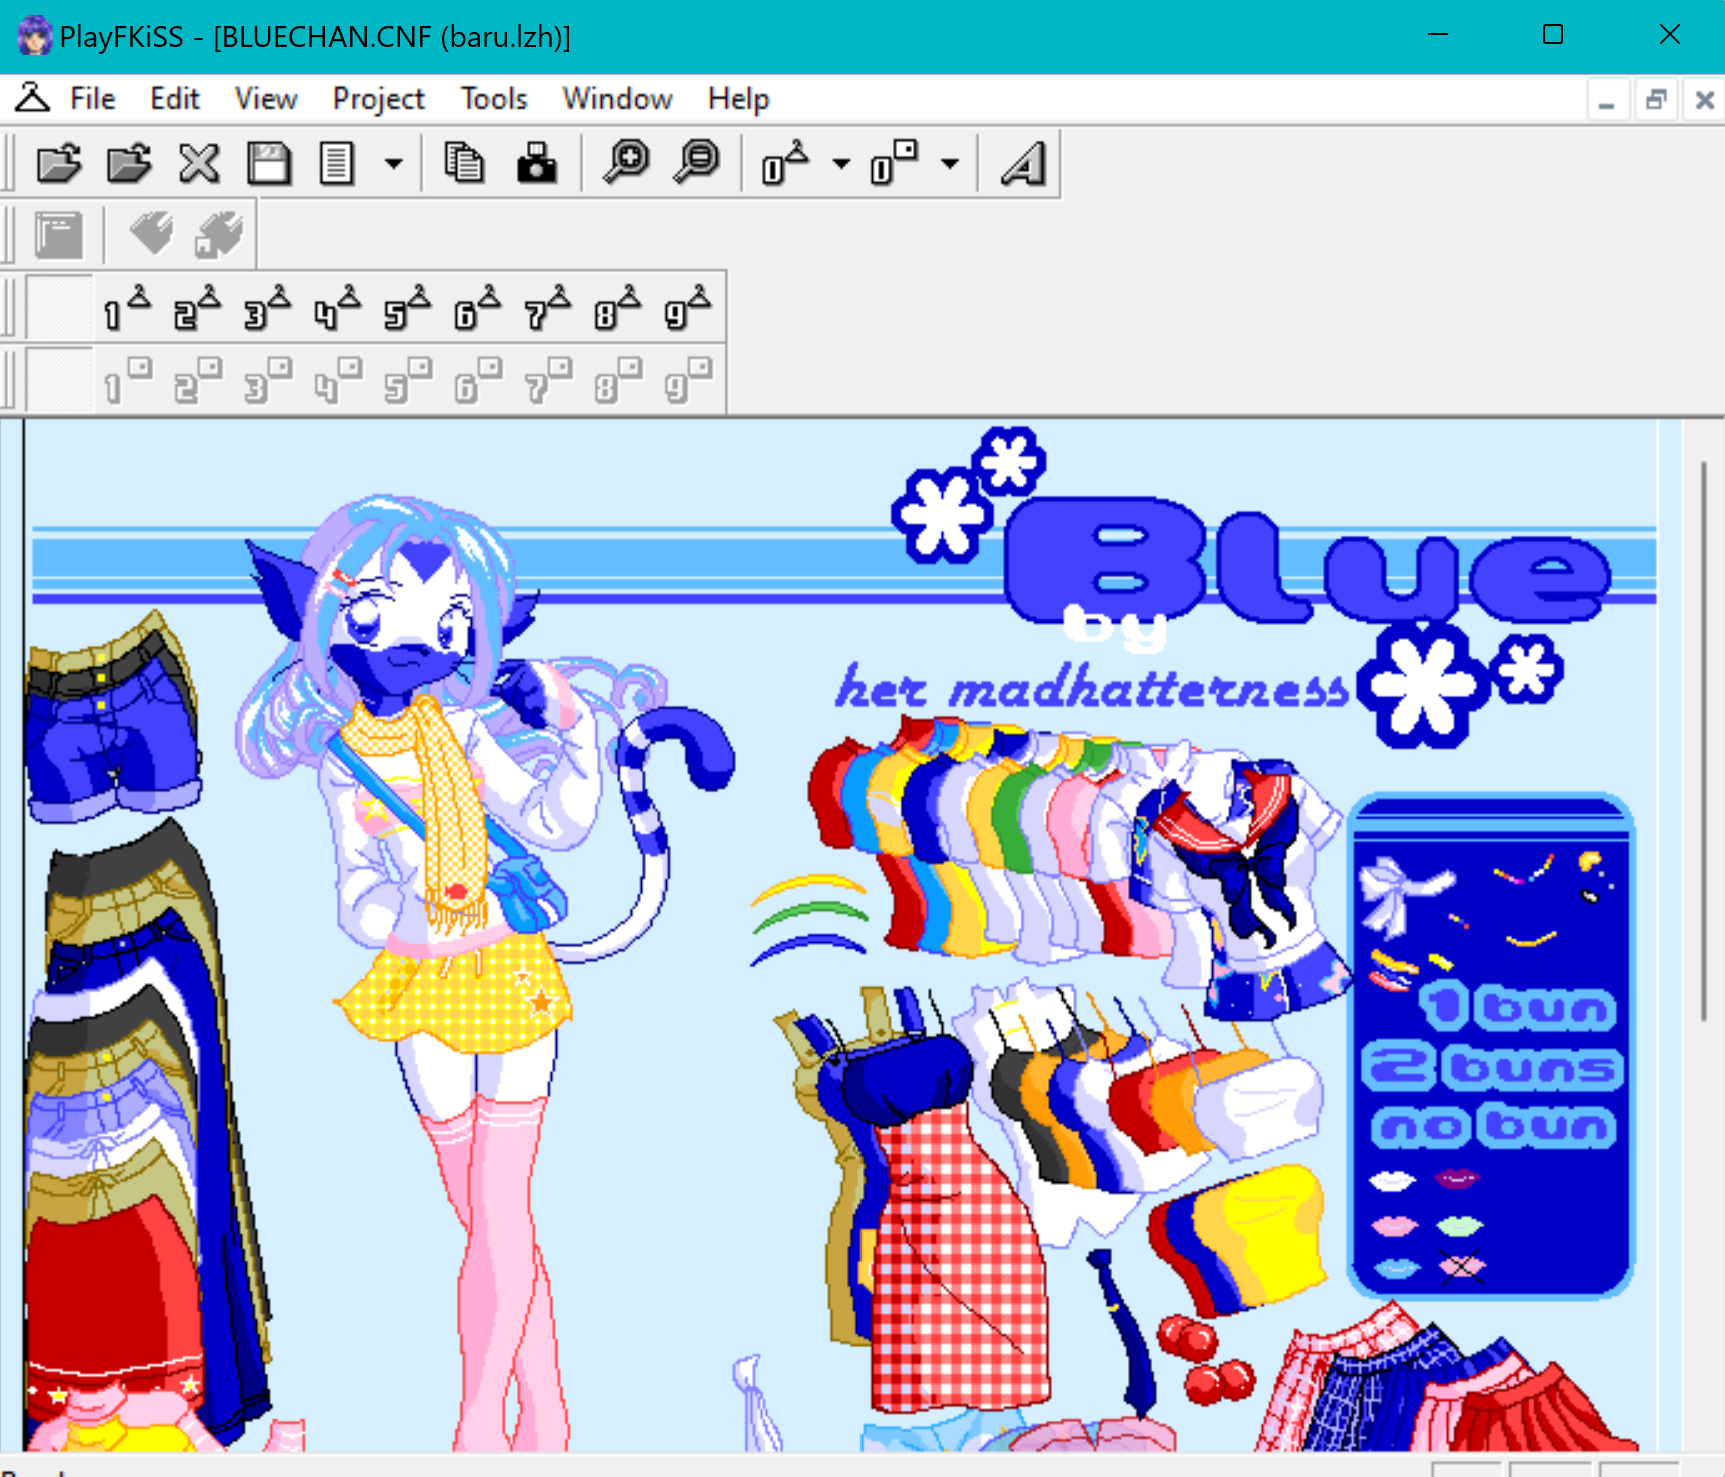This screenshot has height=1477, width=1725.
Task: Click the window panel icon in second toolbar
Action: click(59, 235)
